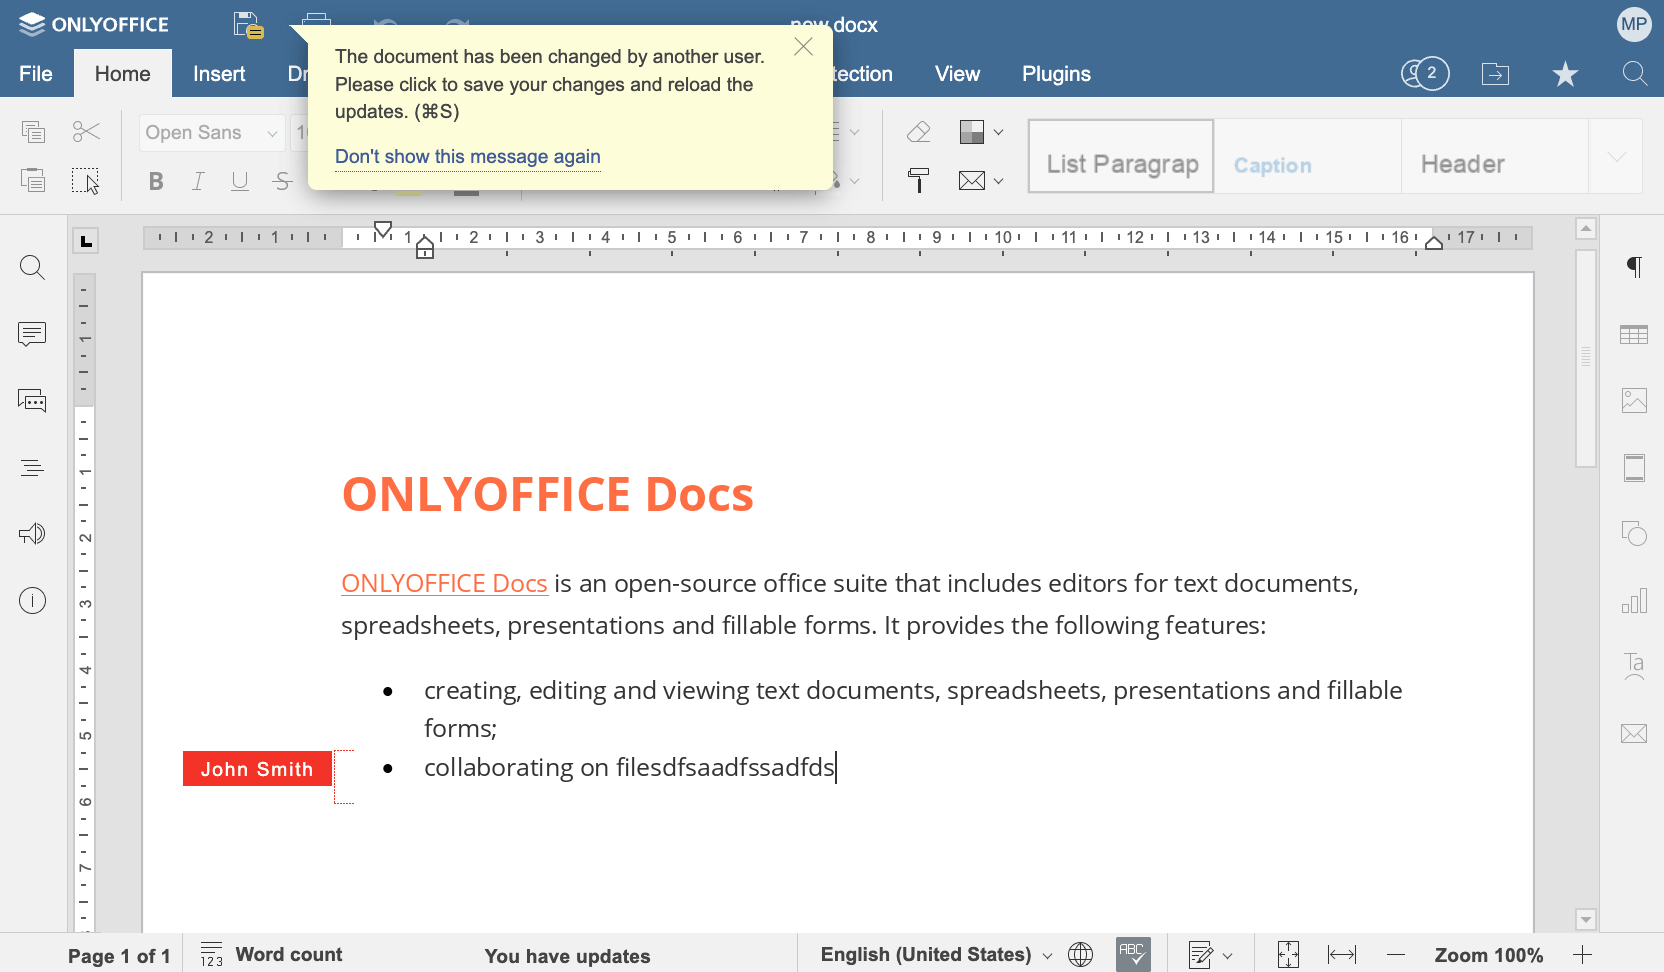This screenshot has height=972, width=1664.
Task: Open Shape settings in right sidebar
Action: [1634, 534]
